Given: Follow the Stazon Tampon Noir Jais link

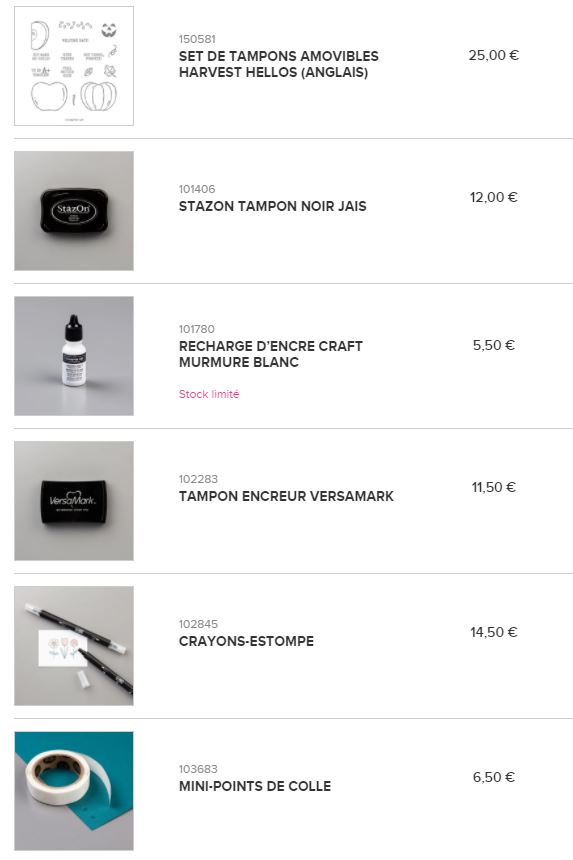Looking at the screenshot, I should [x=273, y=206].
